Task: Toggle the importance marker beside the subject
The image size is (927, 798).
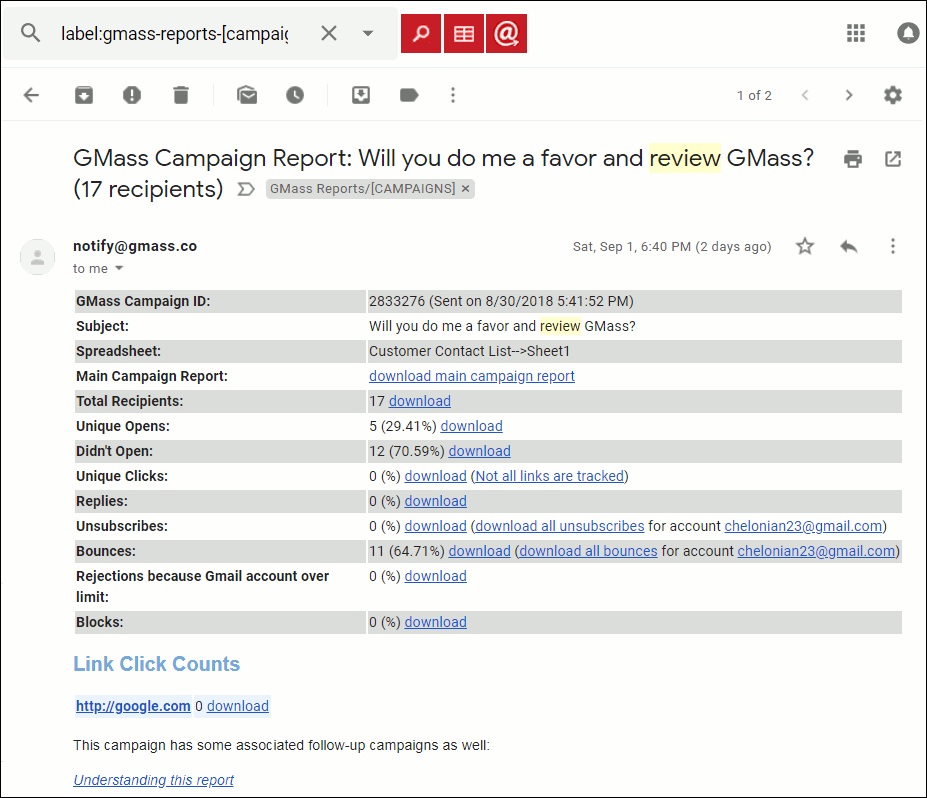Action: (245, 189)
